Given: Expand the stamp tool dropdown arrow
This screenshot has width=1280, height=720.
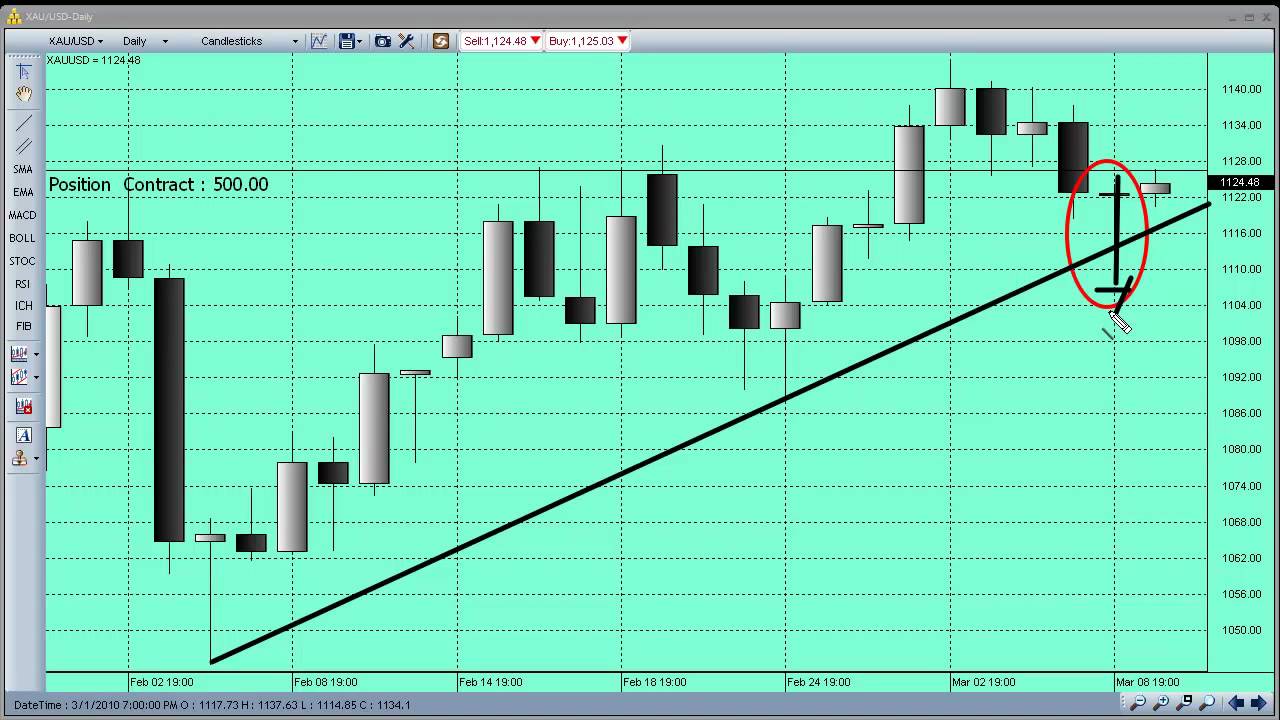Looking at the screenshot, I should 36,458.
